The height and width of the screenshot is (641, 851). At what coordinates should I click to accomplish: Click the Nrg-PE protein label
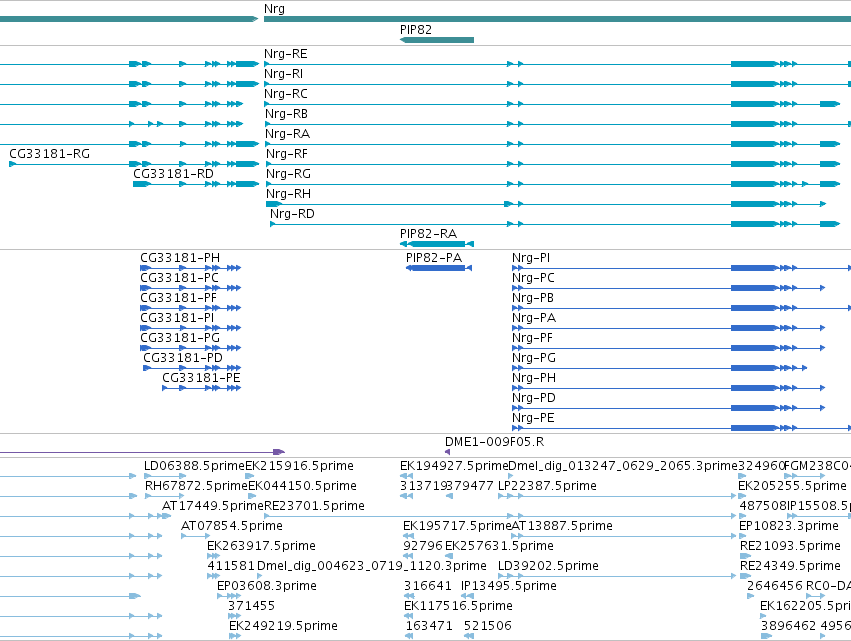(533, 418)
